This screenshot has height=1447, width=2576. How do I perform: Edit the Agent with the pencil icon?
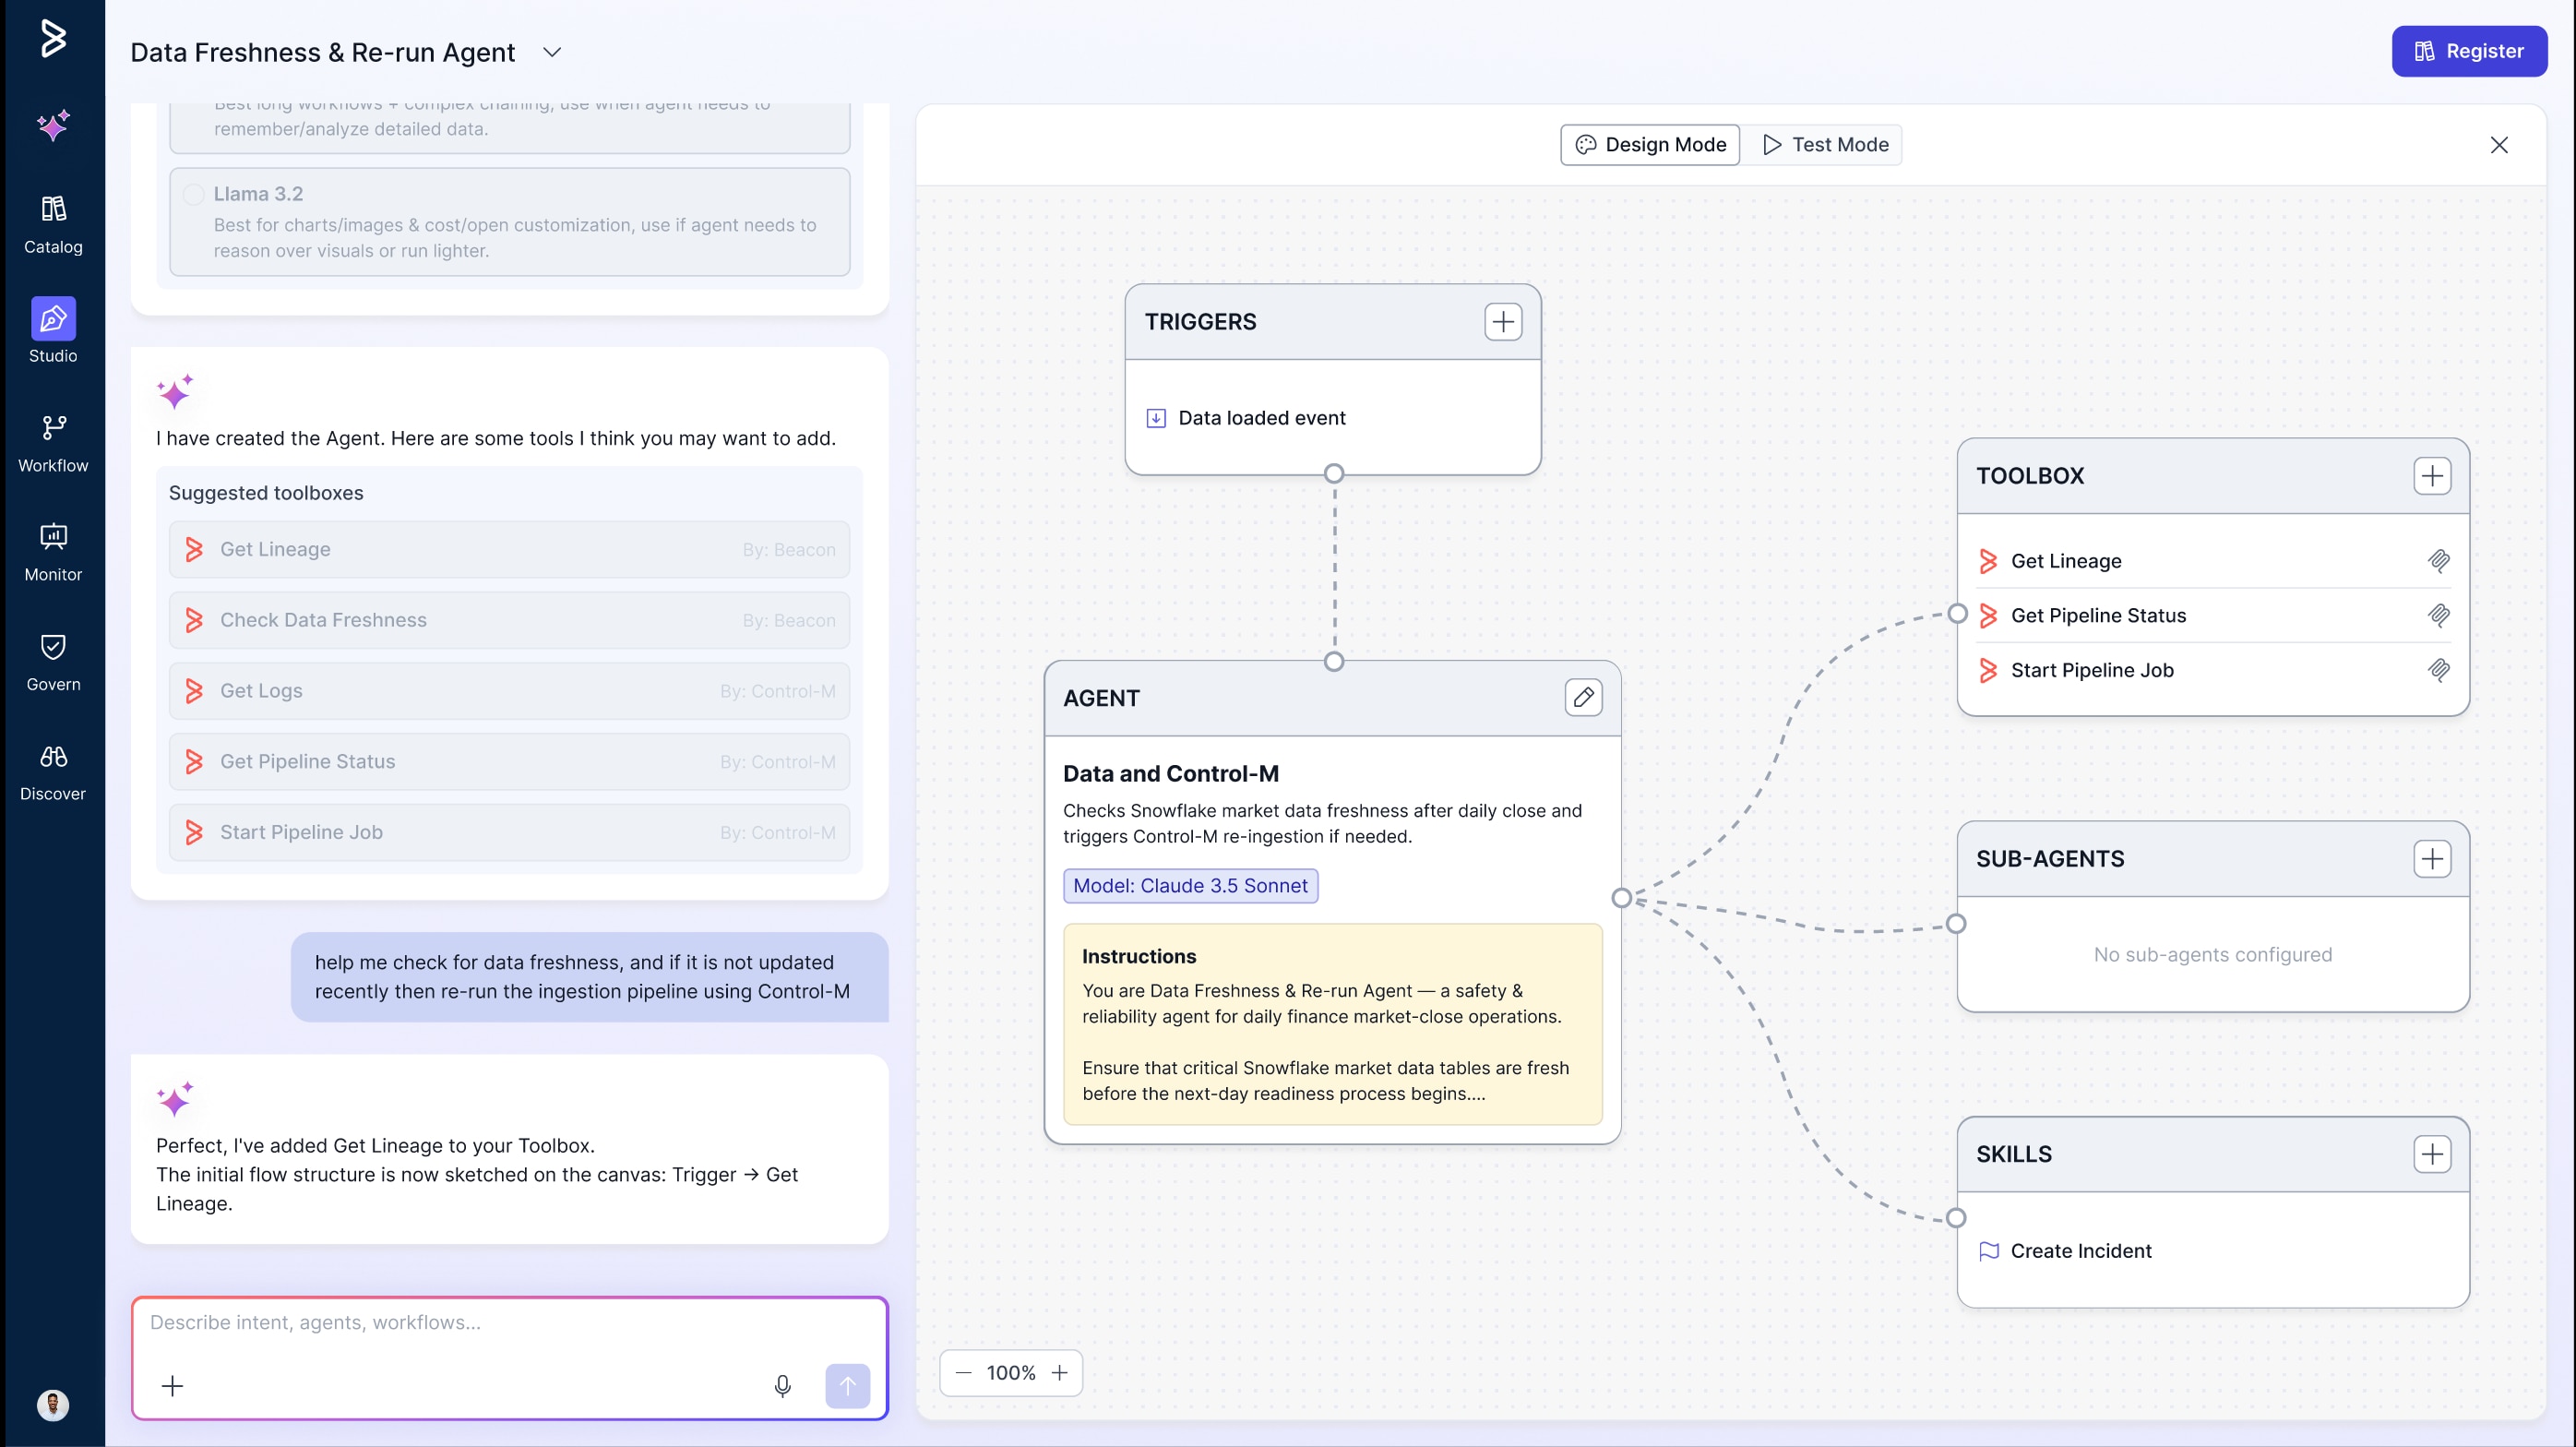pos(1582,697)
